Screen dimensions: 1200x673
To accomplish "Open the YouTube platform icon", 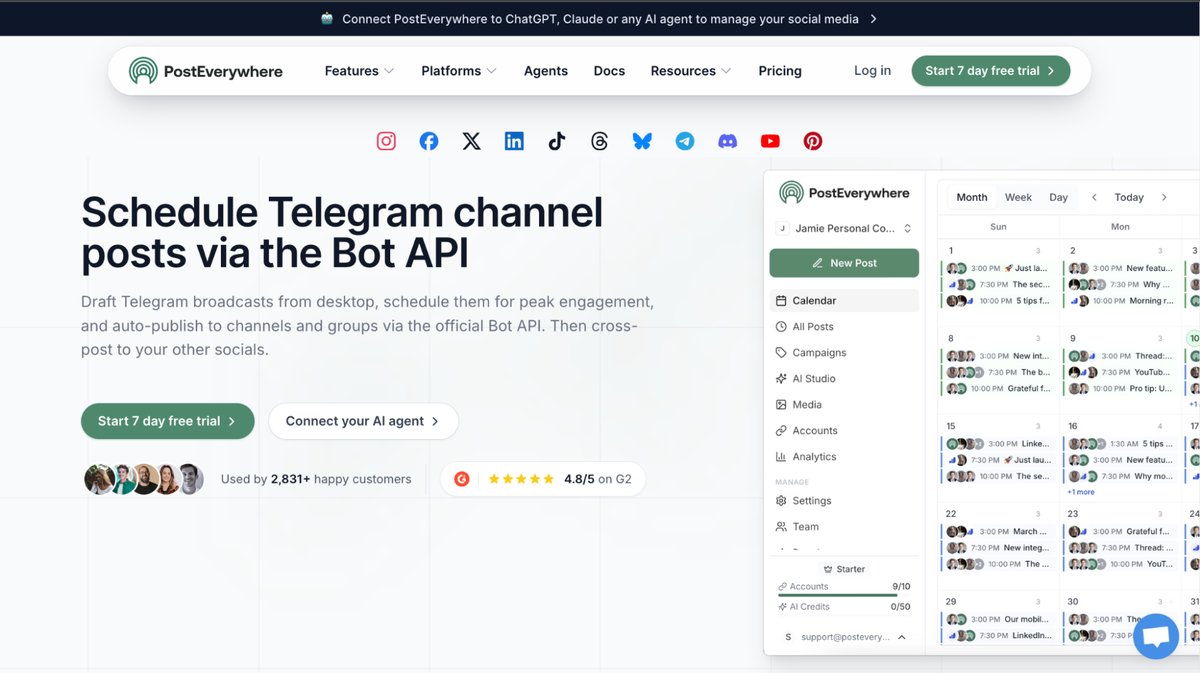I will [770, 141].
